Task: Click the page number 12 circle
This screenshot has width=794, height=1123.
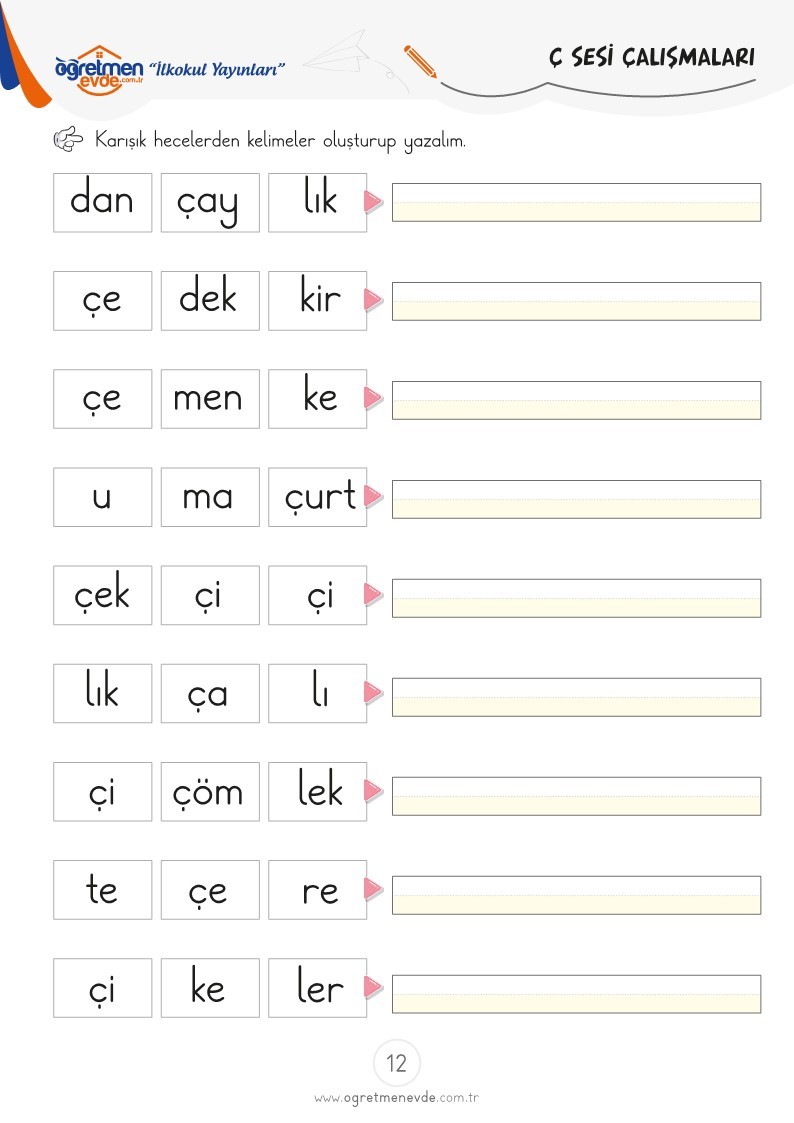Action: [x=397, y=1063]
